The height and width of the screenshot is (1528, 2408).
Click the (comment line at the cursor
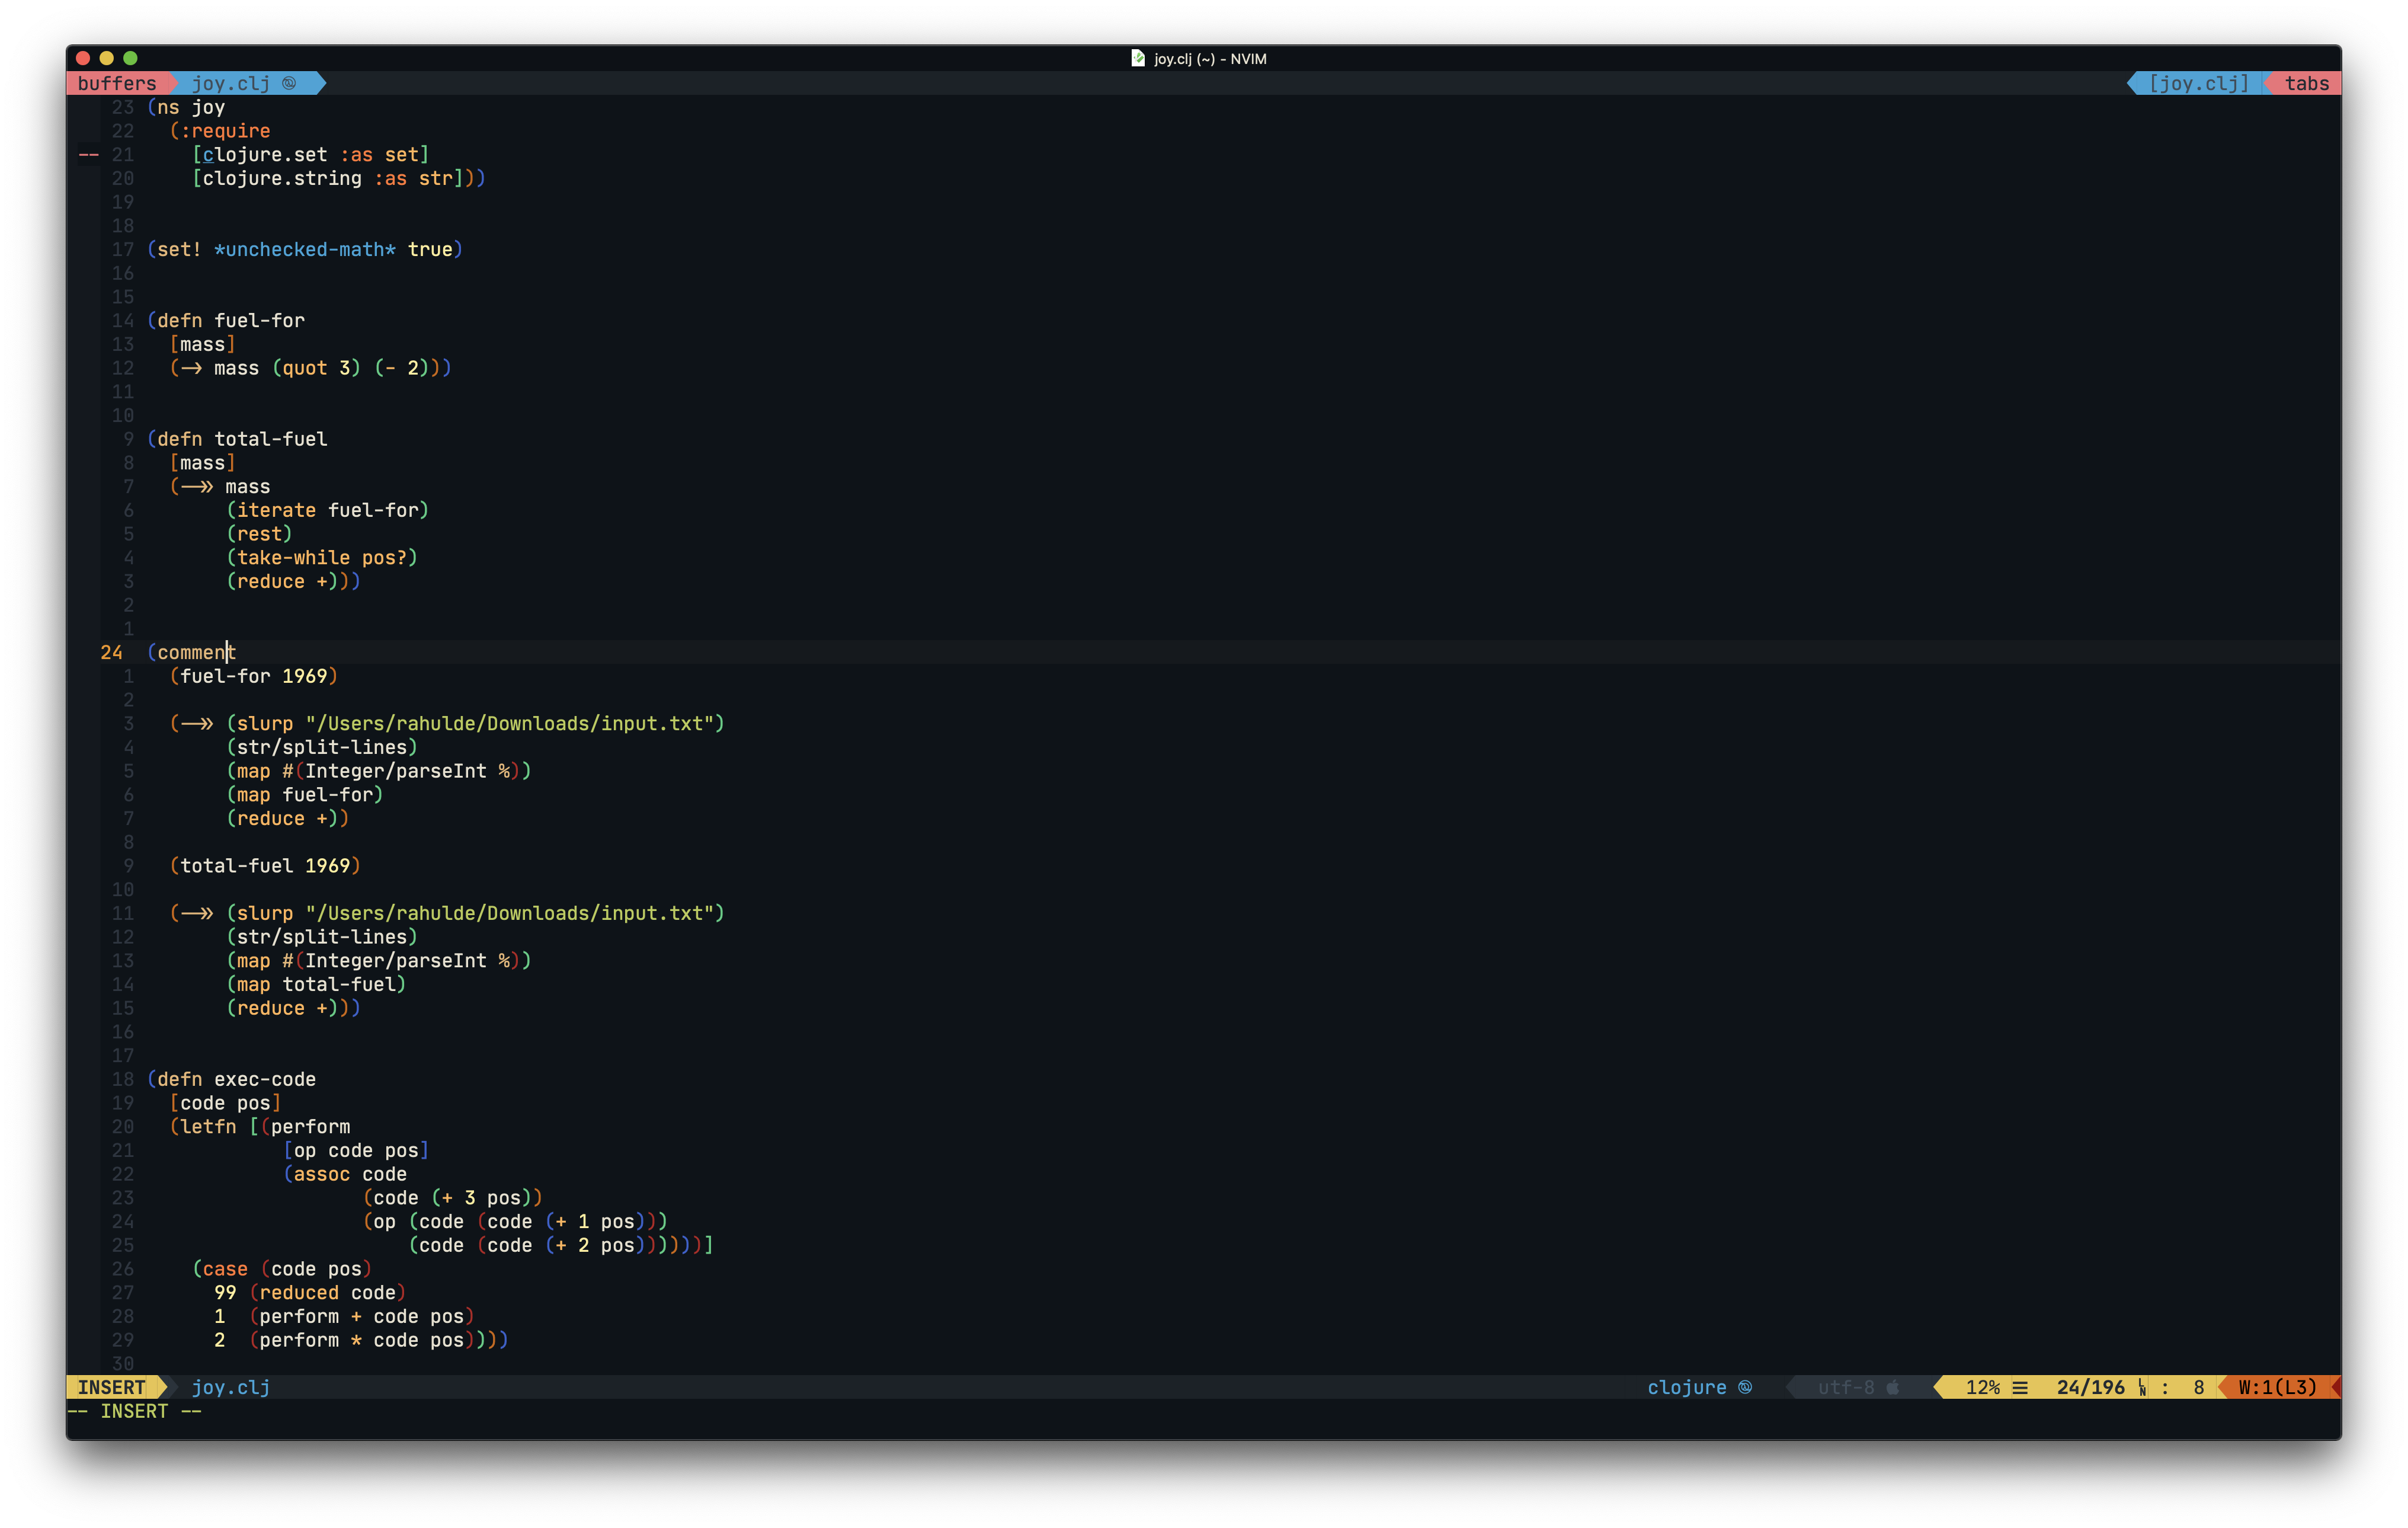tap(191, 652)
